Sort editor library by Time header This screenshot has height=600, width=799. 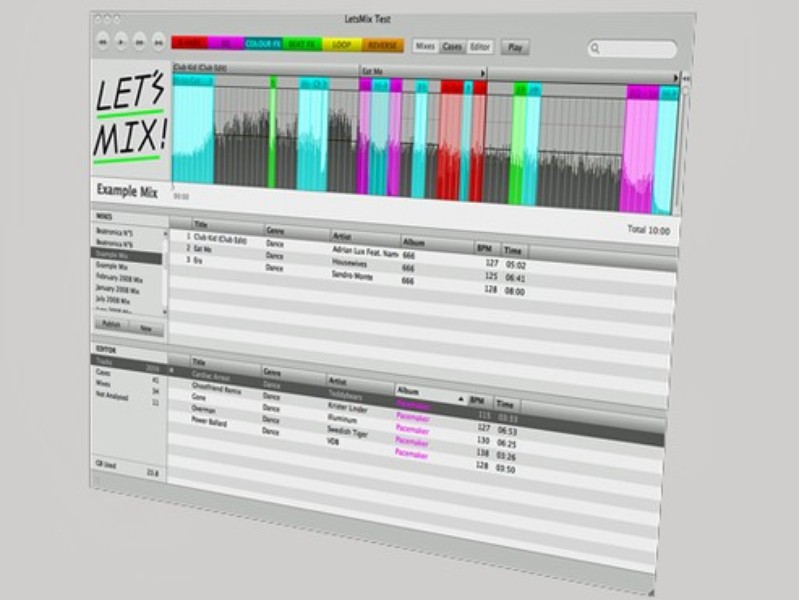505,404
